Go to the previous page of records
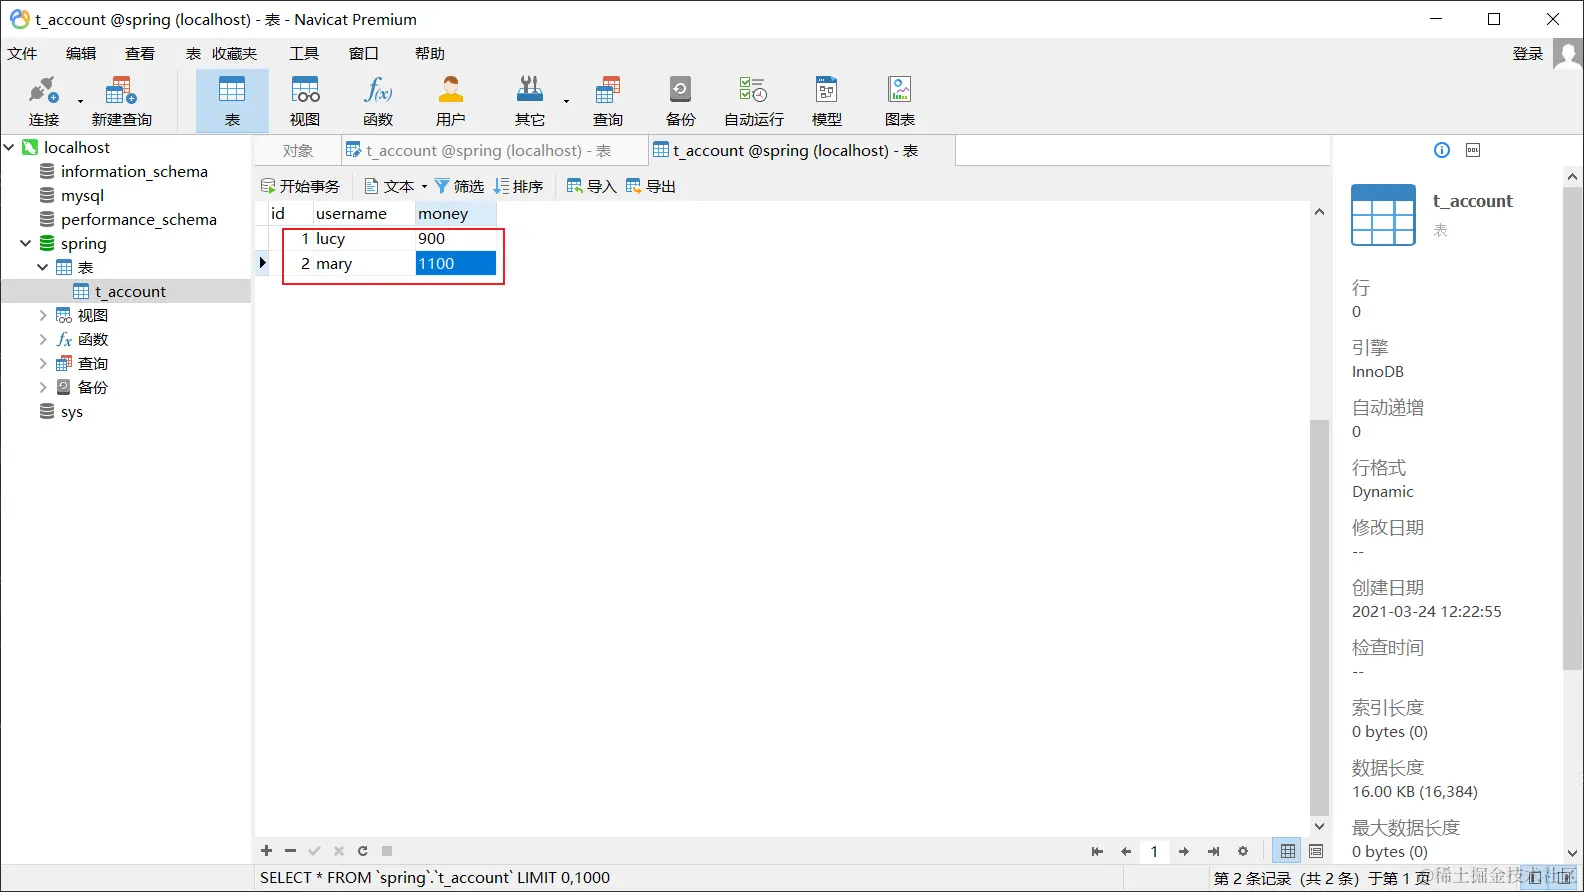This screenshot has height=892, width=1584. click(1126, 852)
